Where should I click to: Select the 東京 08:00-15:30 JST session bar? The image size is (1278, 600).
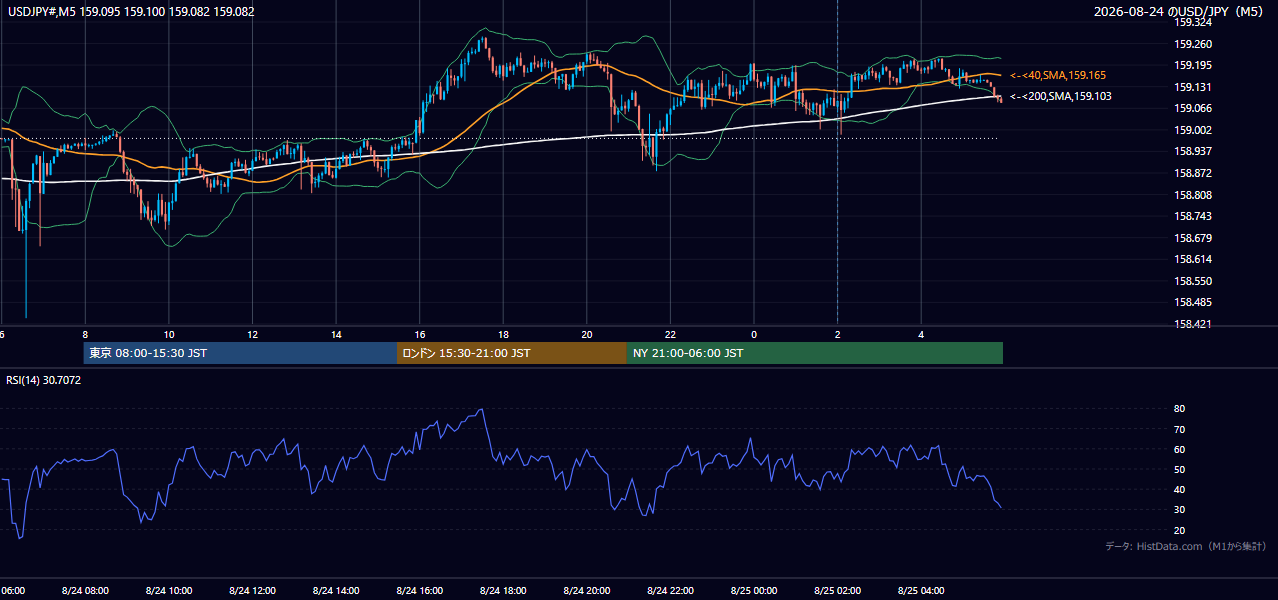click(x=240, y=353)
